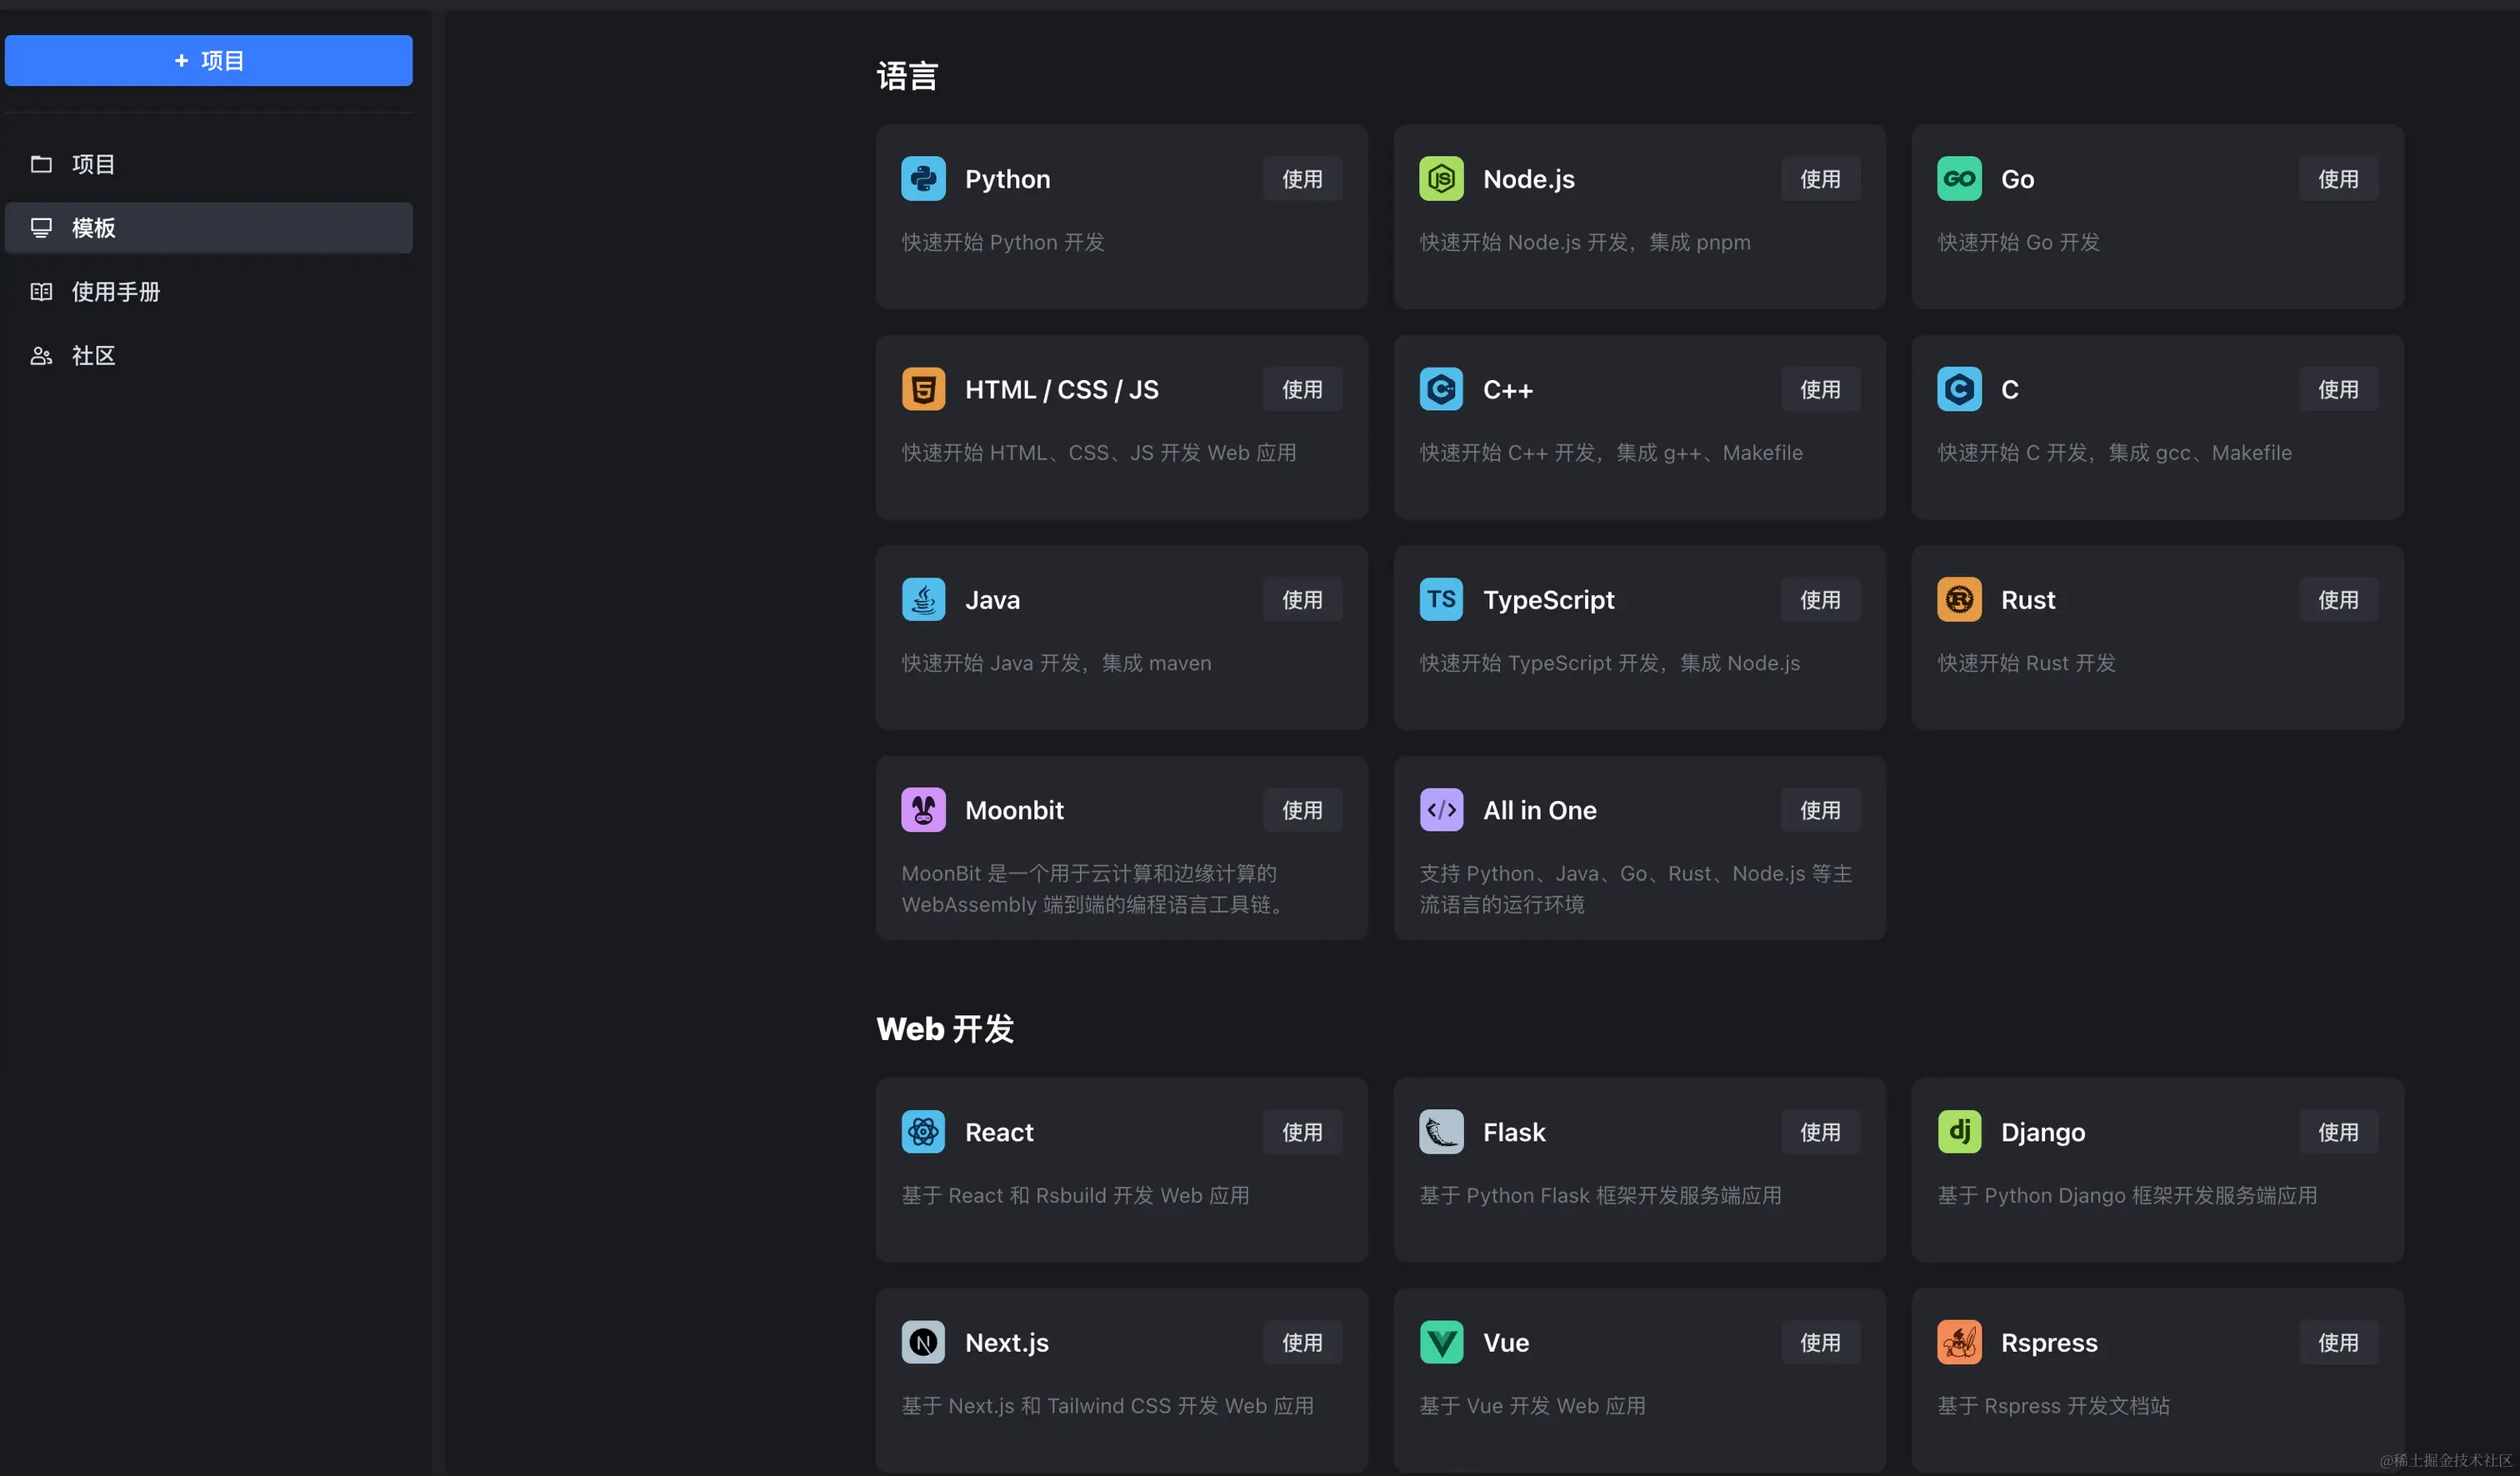Click 使用 on the Rspress card
Screen dimensions: 2520x1476
pos(2338,1342)
